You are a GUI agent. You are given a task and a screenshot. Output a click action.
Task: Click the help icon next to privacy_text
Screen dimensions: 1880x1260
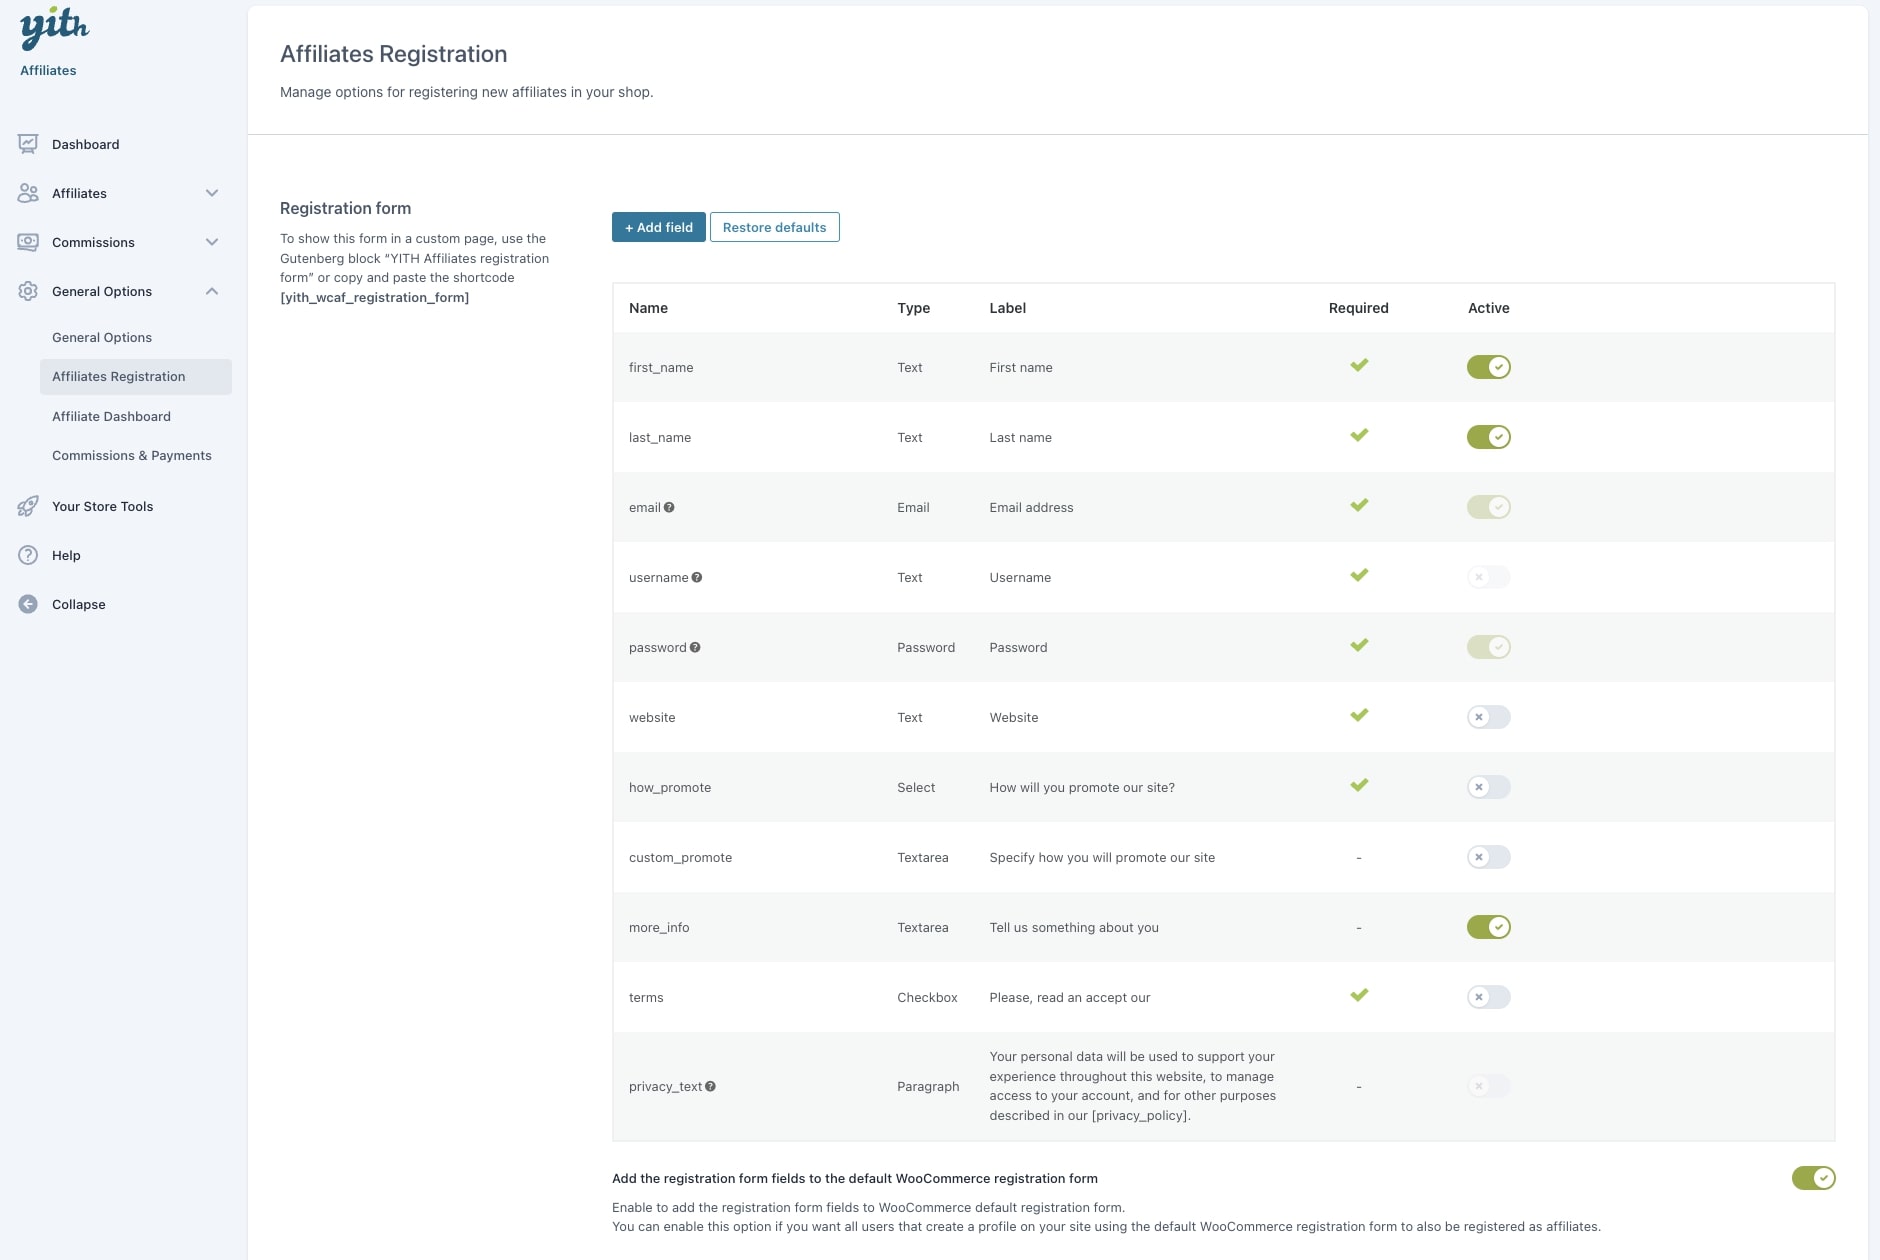click(x=710, y=1086)
